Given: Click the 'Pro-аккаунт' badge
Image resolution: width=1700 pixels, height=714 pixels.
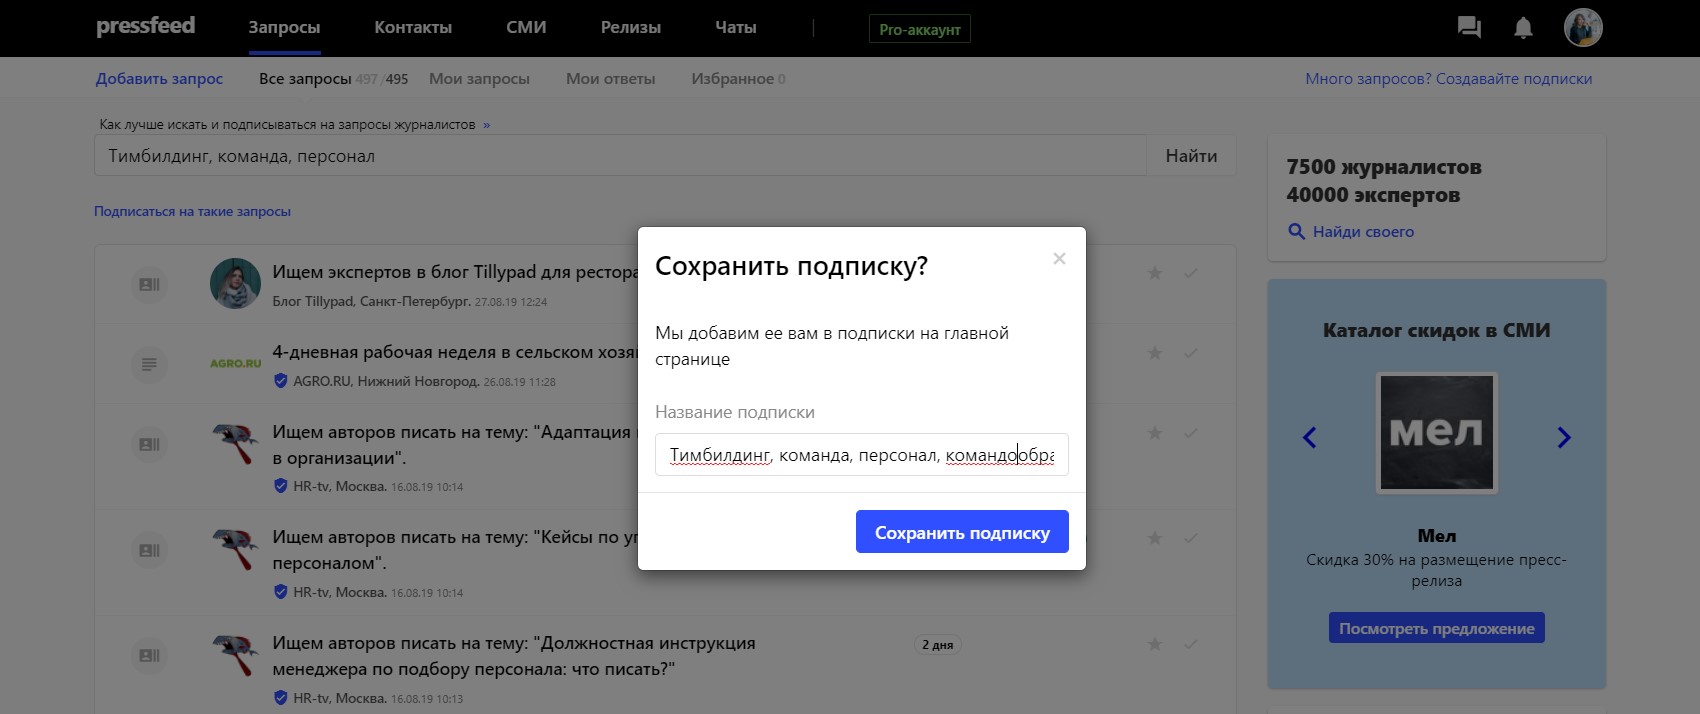Looking at the screenshot, I should coord(919,29).
